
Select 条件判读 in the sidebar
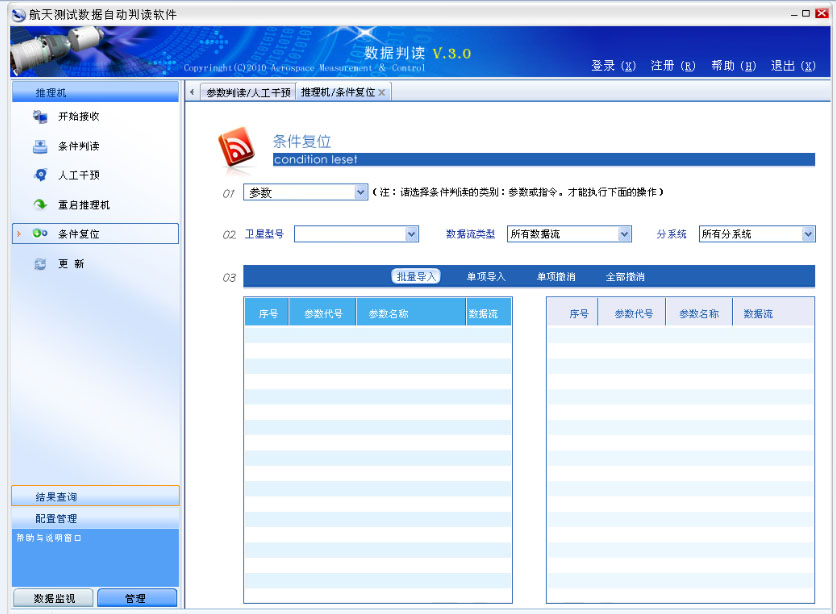78,146
